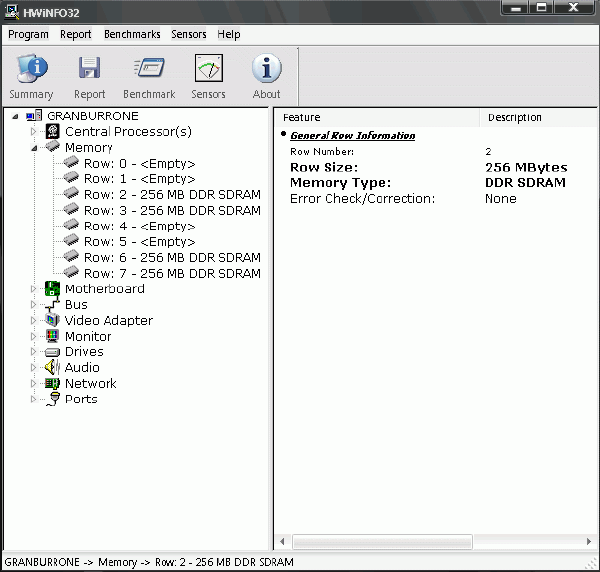Click the Error Check/Correction label
This screenshot has height=572, width=600.
362,199
